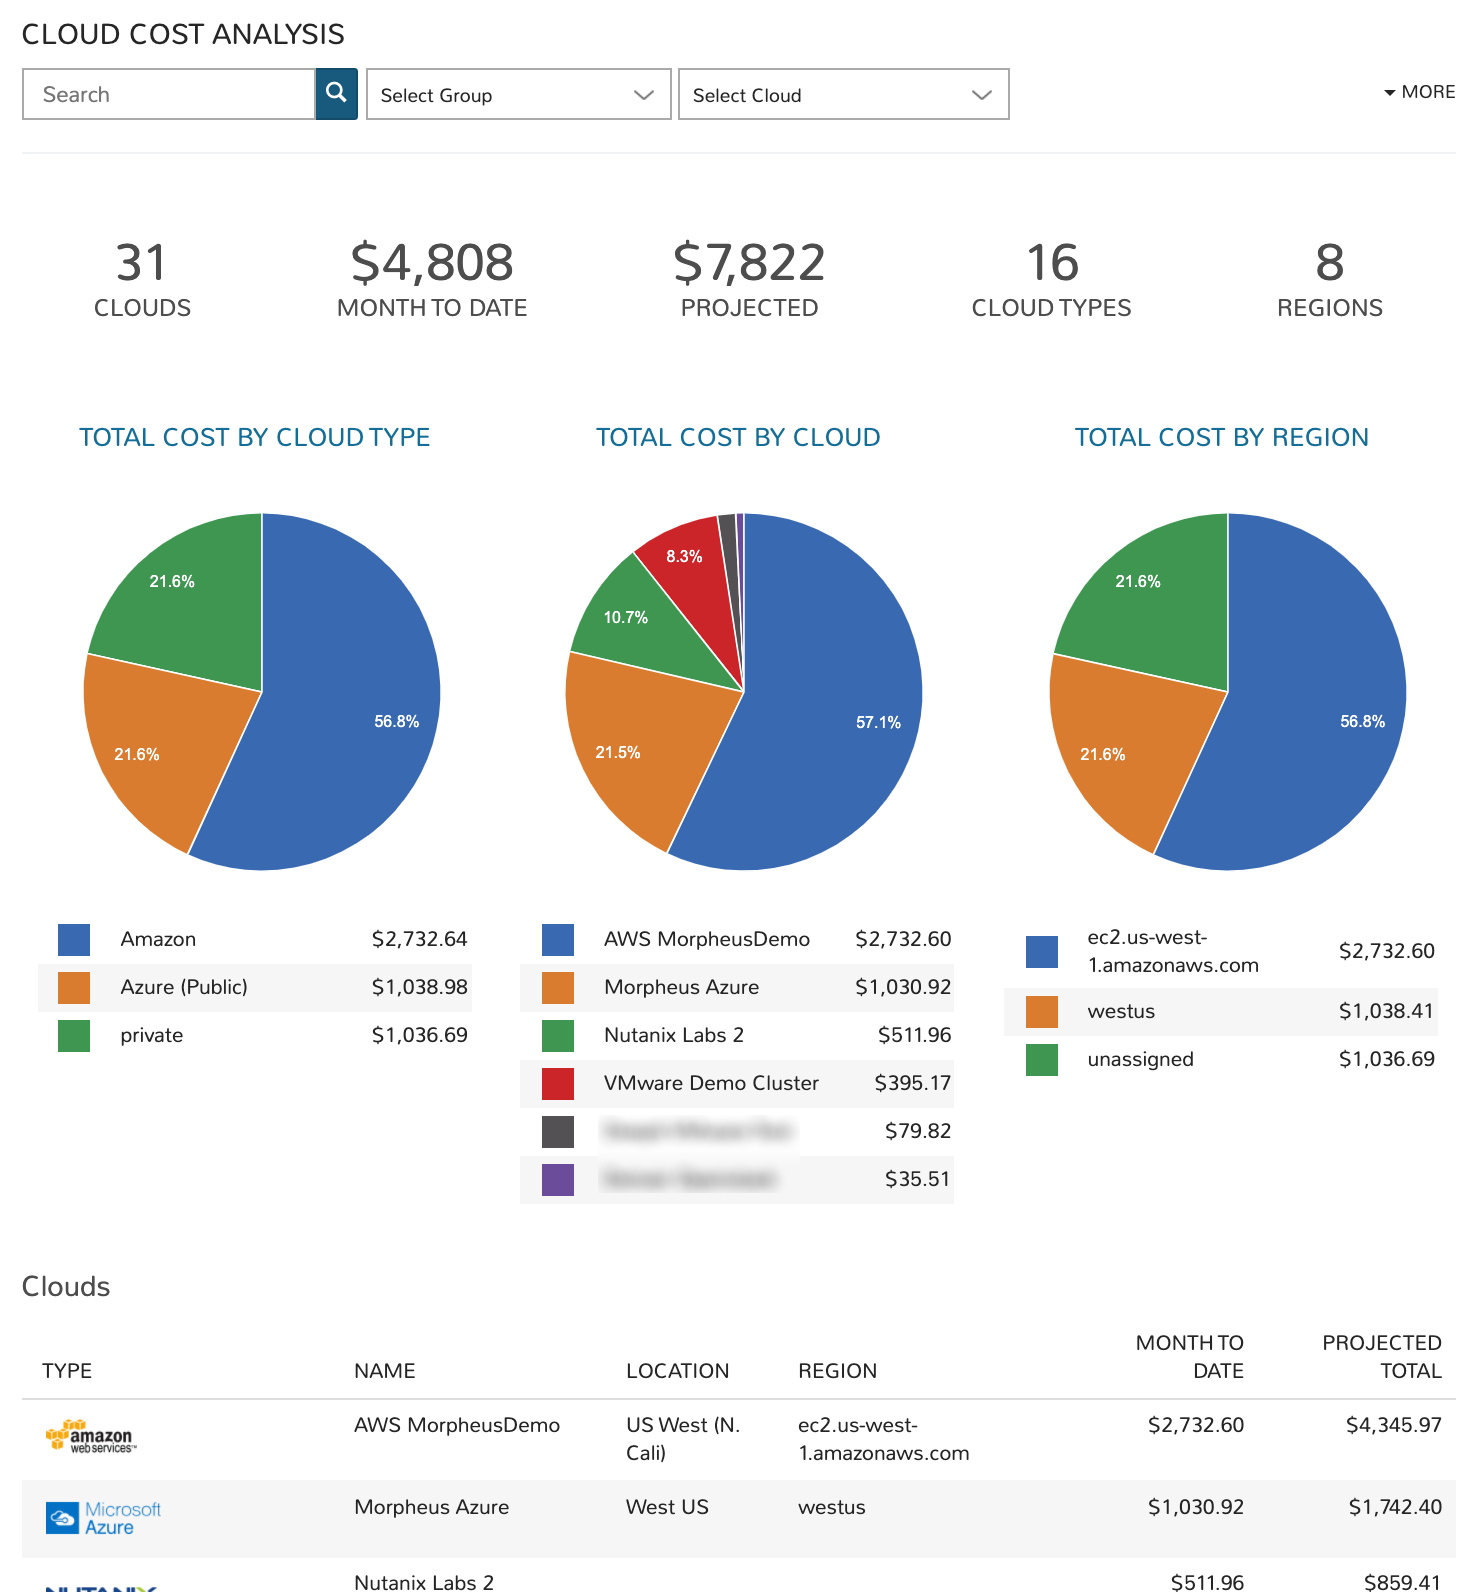The width and height of the screenshot is (1474, 1592).
Task: Open the AWS MorpheusDemo cloud row
Action: [x=456, y=1425]
